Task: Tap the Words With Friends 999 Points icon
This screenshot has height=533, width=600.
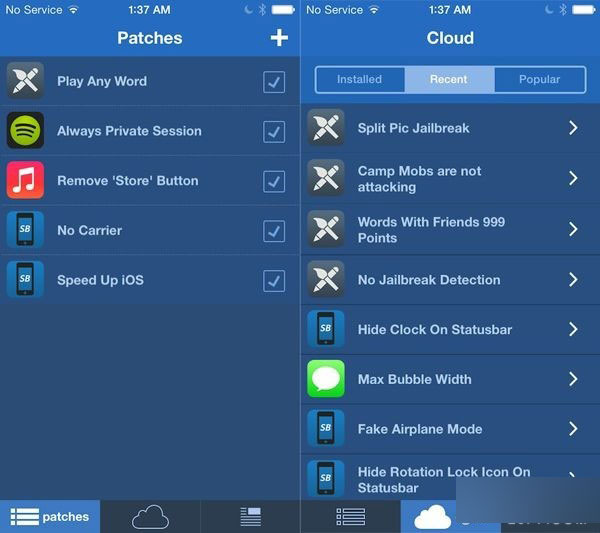Action: click(x=326, y=229)
